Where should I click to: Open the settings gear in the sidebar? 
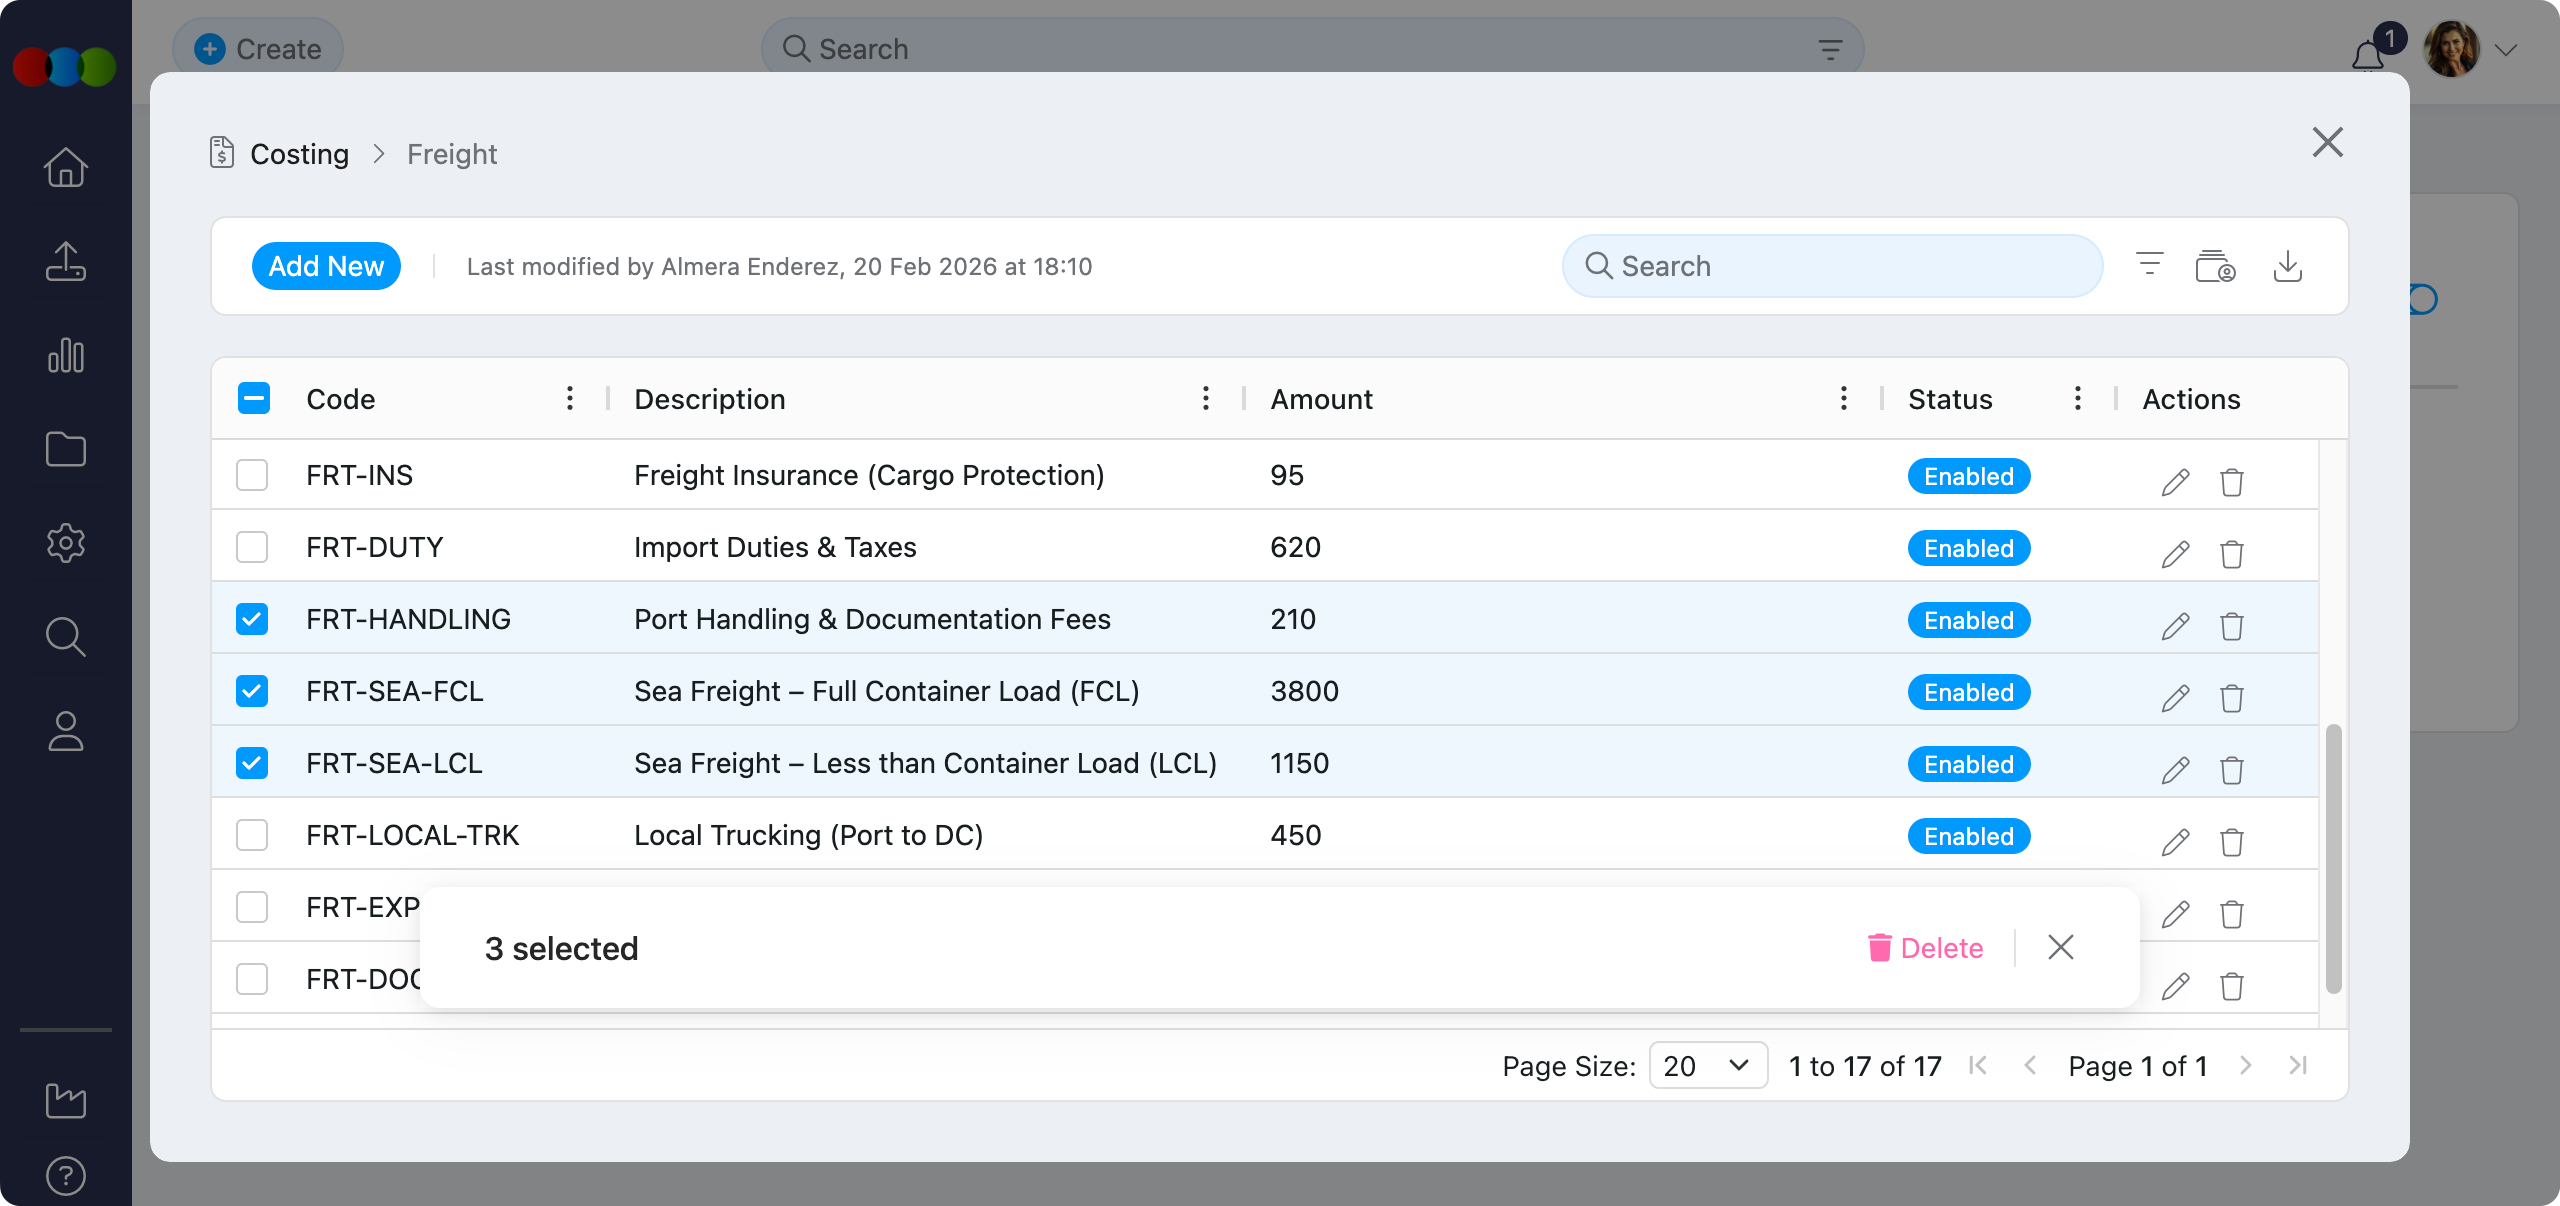tap(64, 543)
